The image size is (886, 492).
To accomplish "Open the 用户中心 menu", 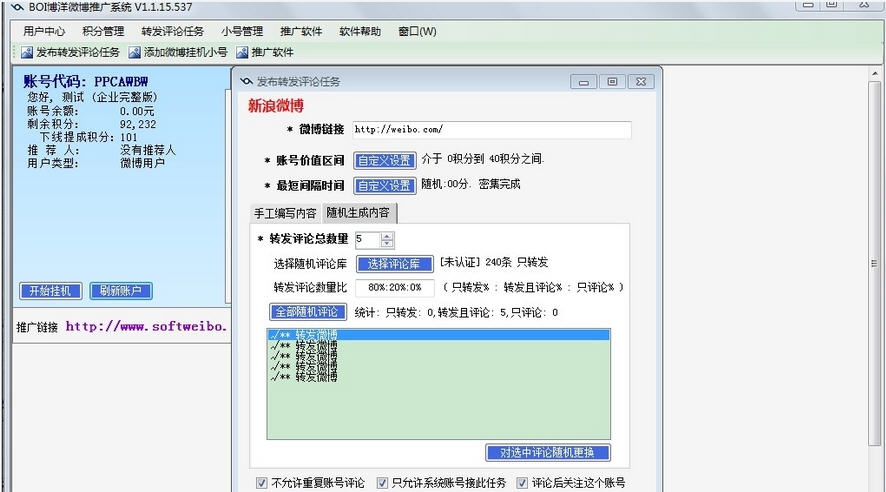I will [x=44, y=31].
